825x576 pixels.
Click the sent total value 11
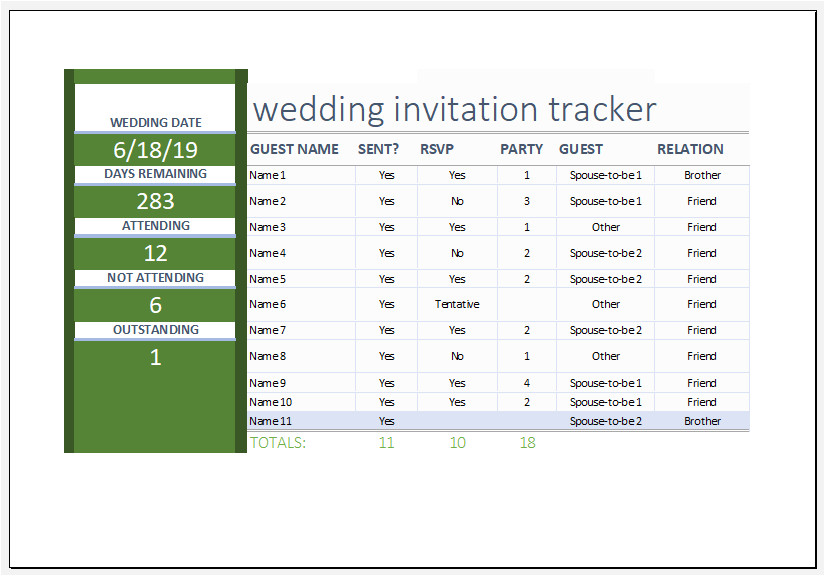[x=386, y=442]
